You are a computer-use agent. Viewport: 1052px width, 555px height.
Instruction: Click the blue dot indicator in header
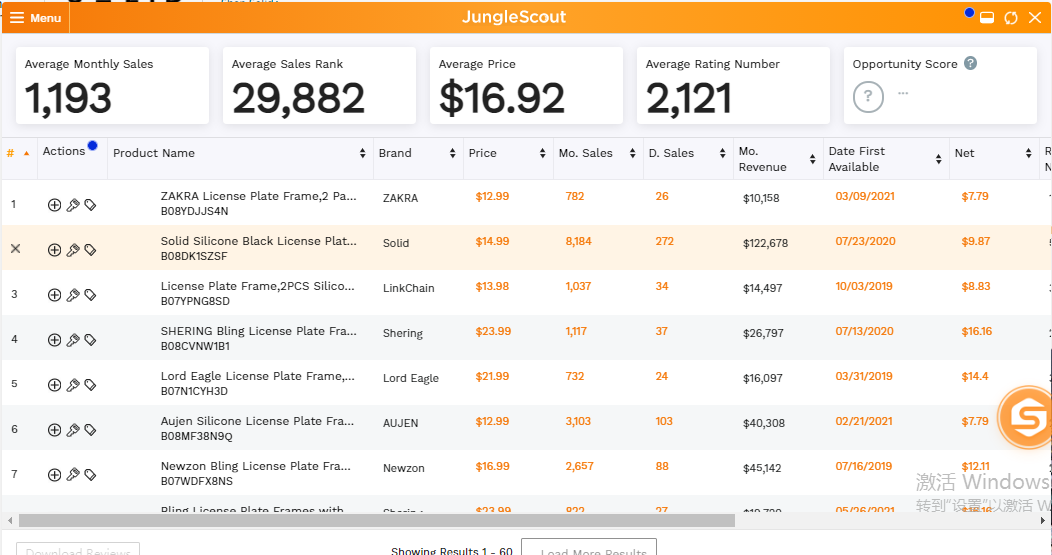(969, 12)
